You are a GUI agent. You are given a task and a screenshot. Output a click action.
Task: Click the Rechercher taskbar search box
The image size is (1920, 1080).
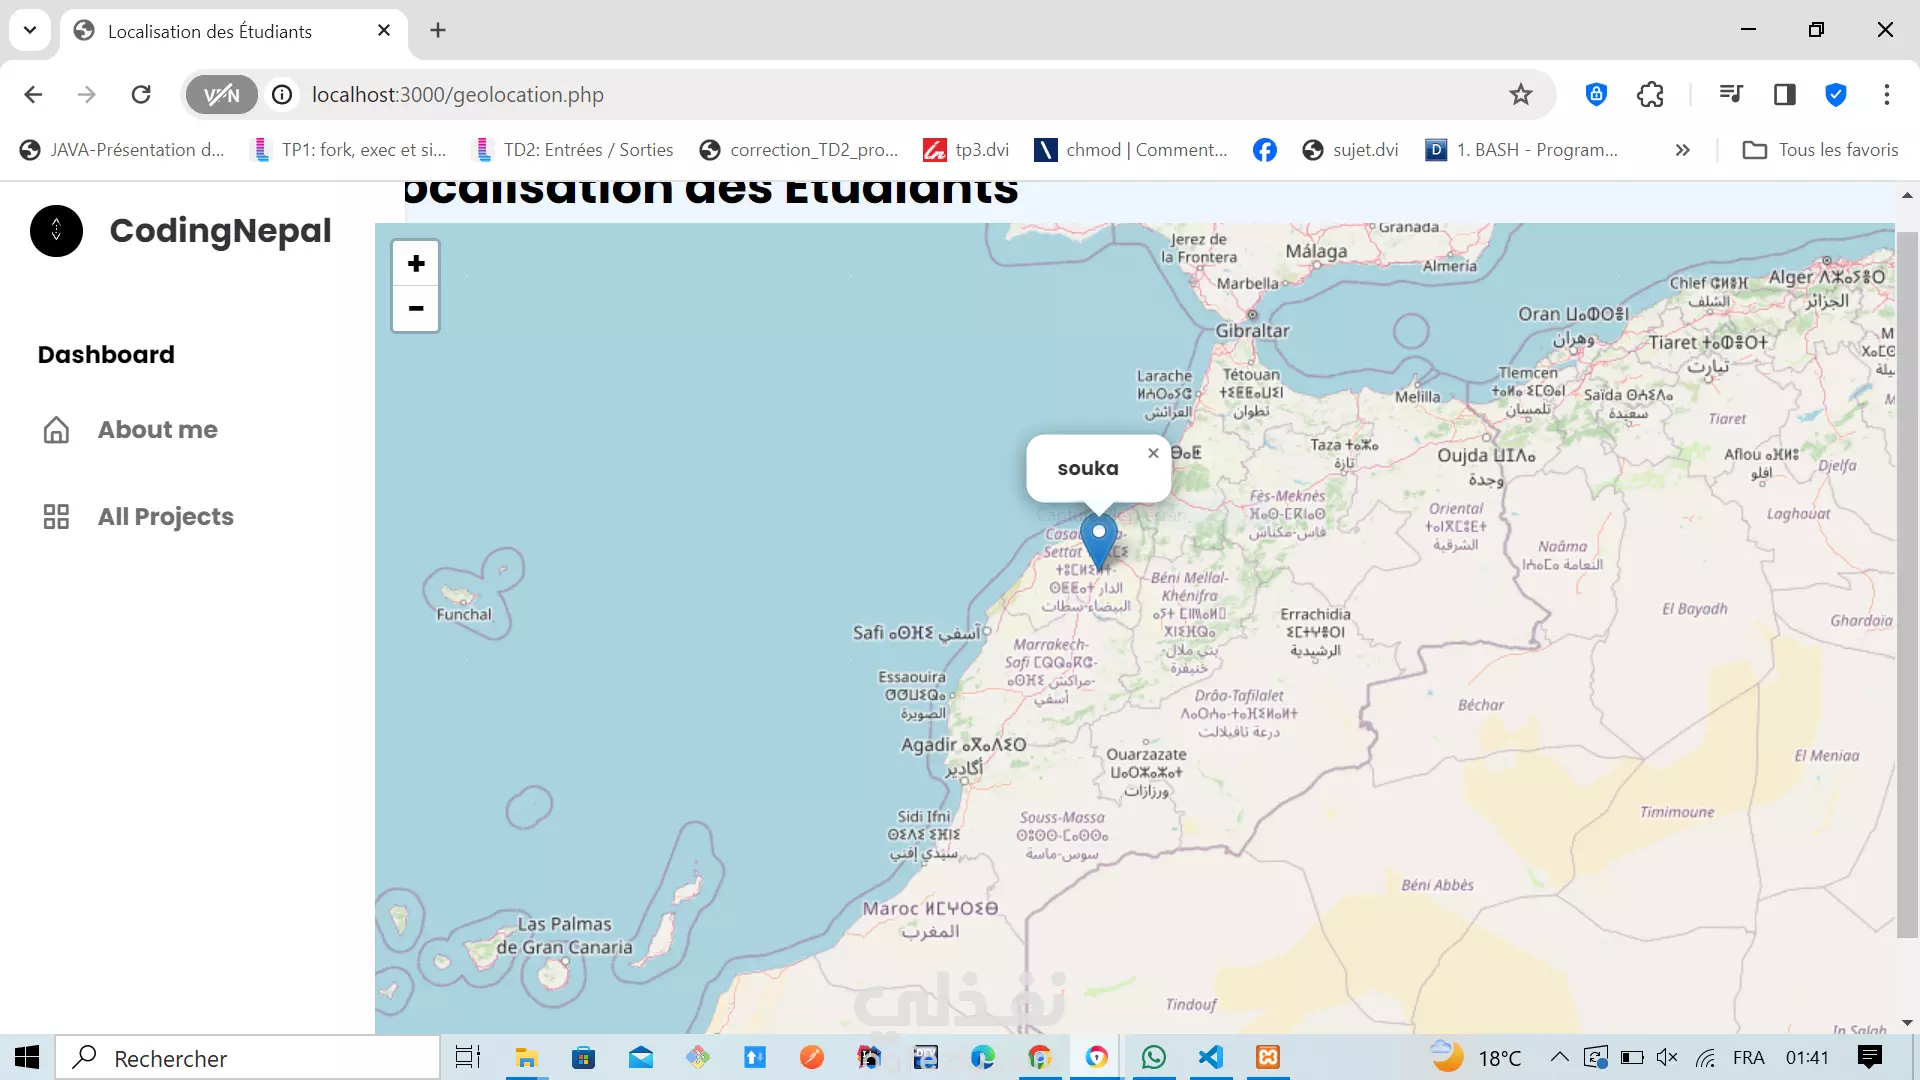tap(248, 1058)
